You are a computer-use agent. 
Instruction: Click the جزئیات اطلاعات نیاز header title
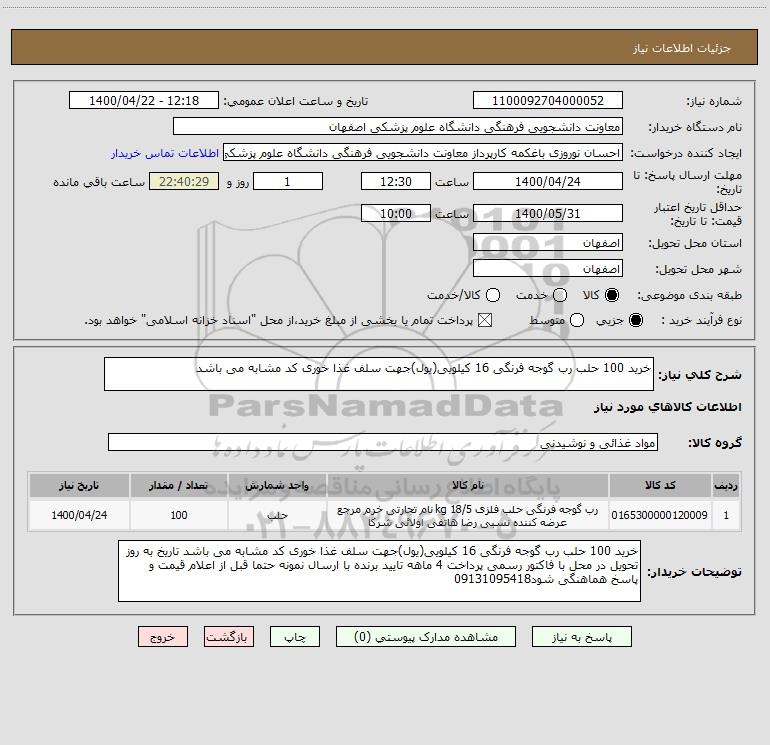(x=682, y=48)
